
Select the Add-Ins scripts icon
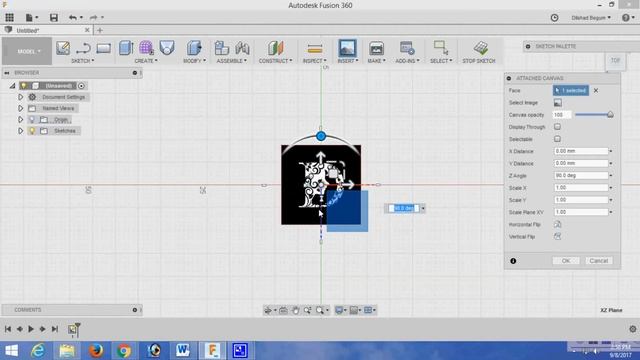tap(407, 48)
